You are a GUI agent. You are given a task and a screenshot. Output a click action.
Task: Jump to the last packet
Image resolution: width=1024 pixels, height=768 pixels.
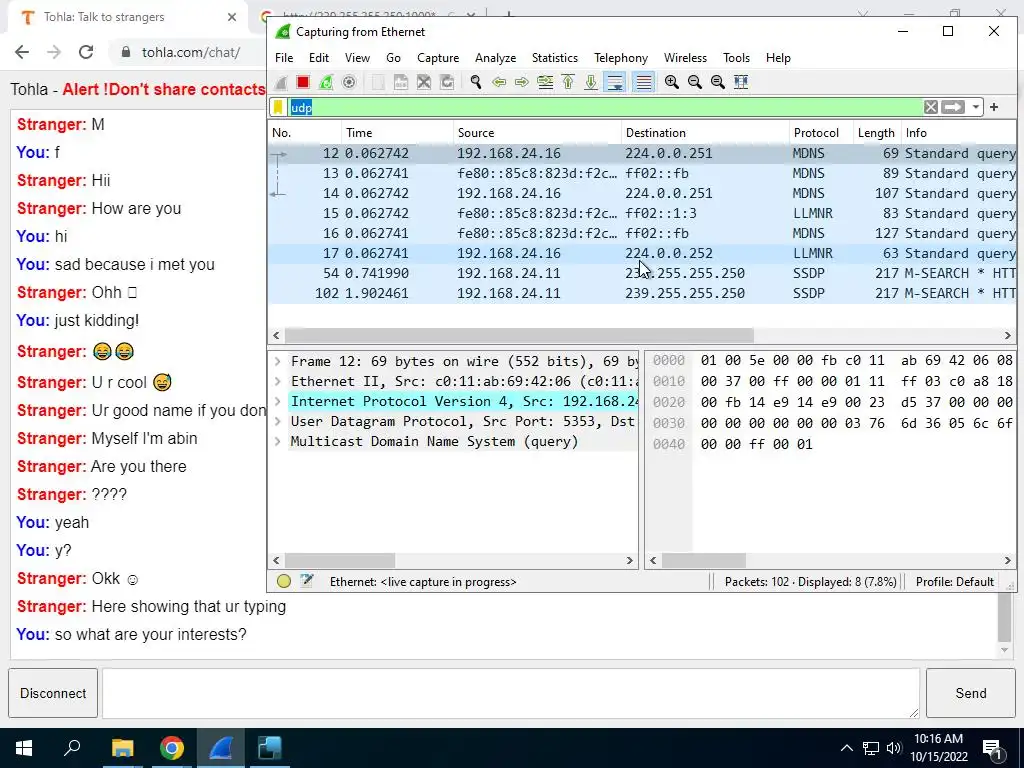591,82
